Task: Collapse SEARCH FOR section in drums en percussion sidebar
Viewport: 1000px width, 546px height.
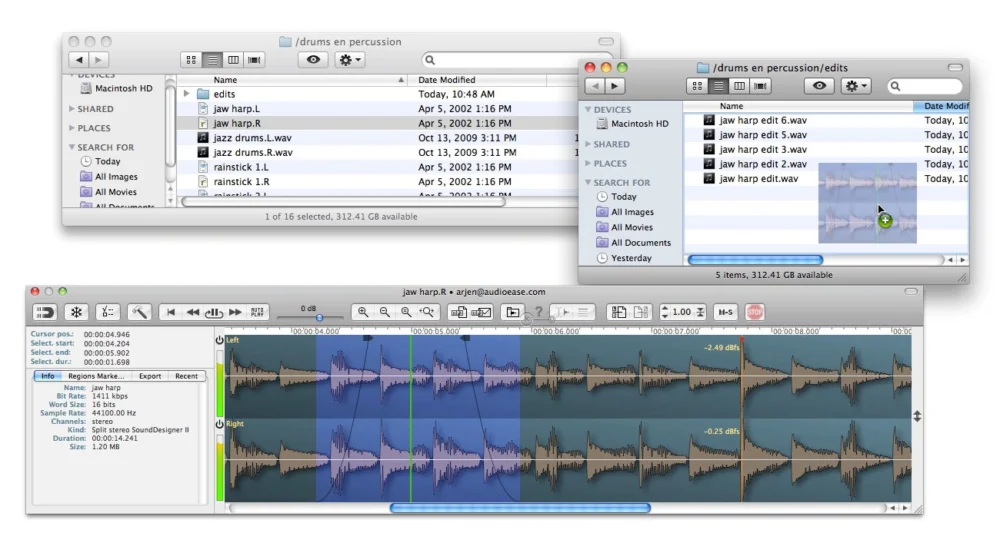Action: coord(71,147)
